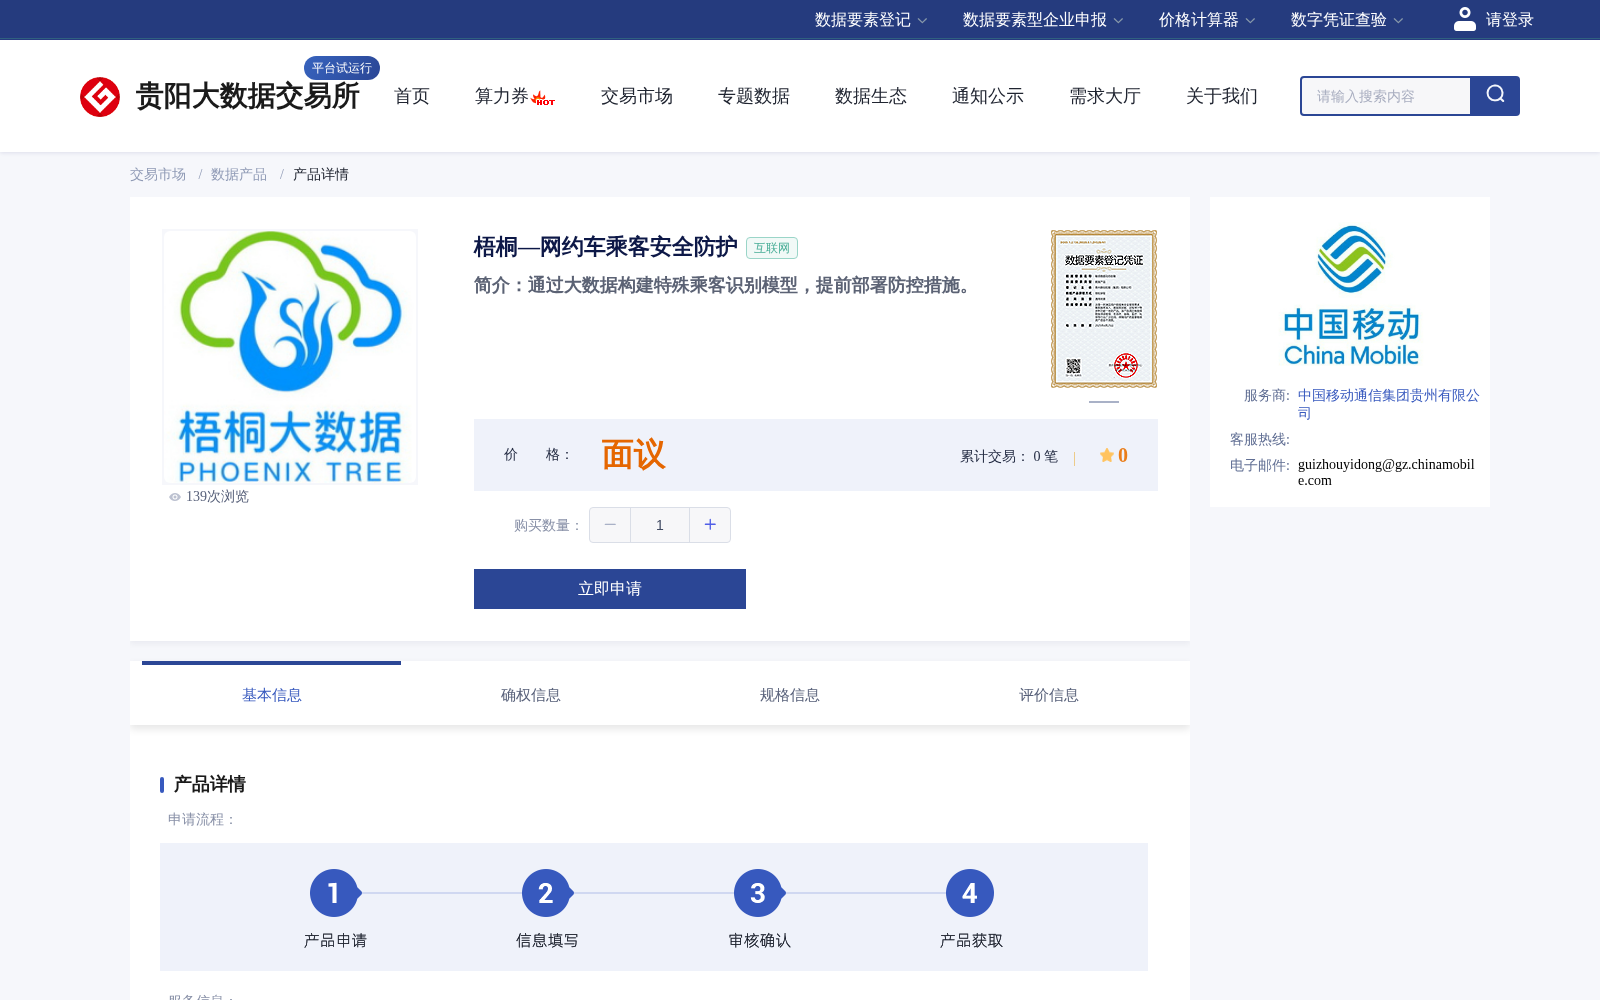This screenshot has height=1000, width=1600.
Task: Open 数据生态 navigation item
Action: [x=871, y=96]
